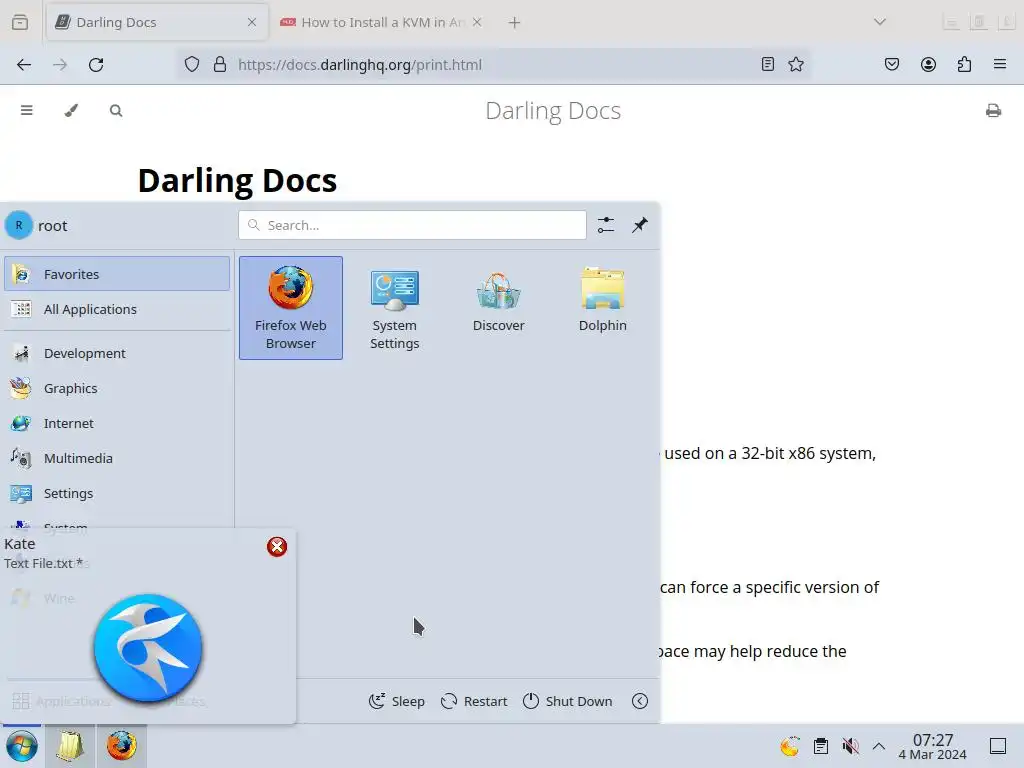1024x768 pixels.
Task: Open the clipboard tray icon
Action: point(821,746)
